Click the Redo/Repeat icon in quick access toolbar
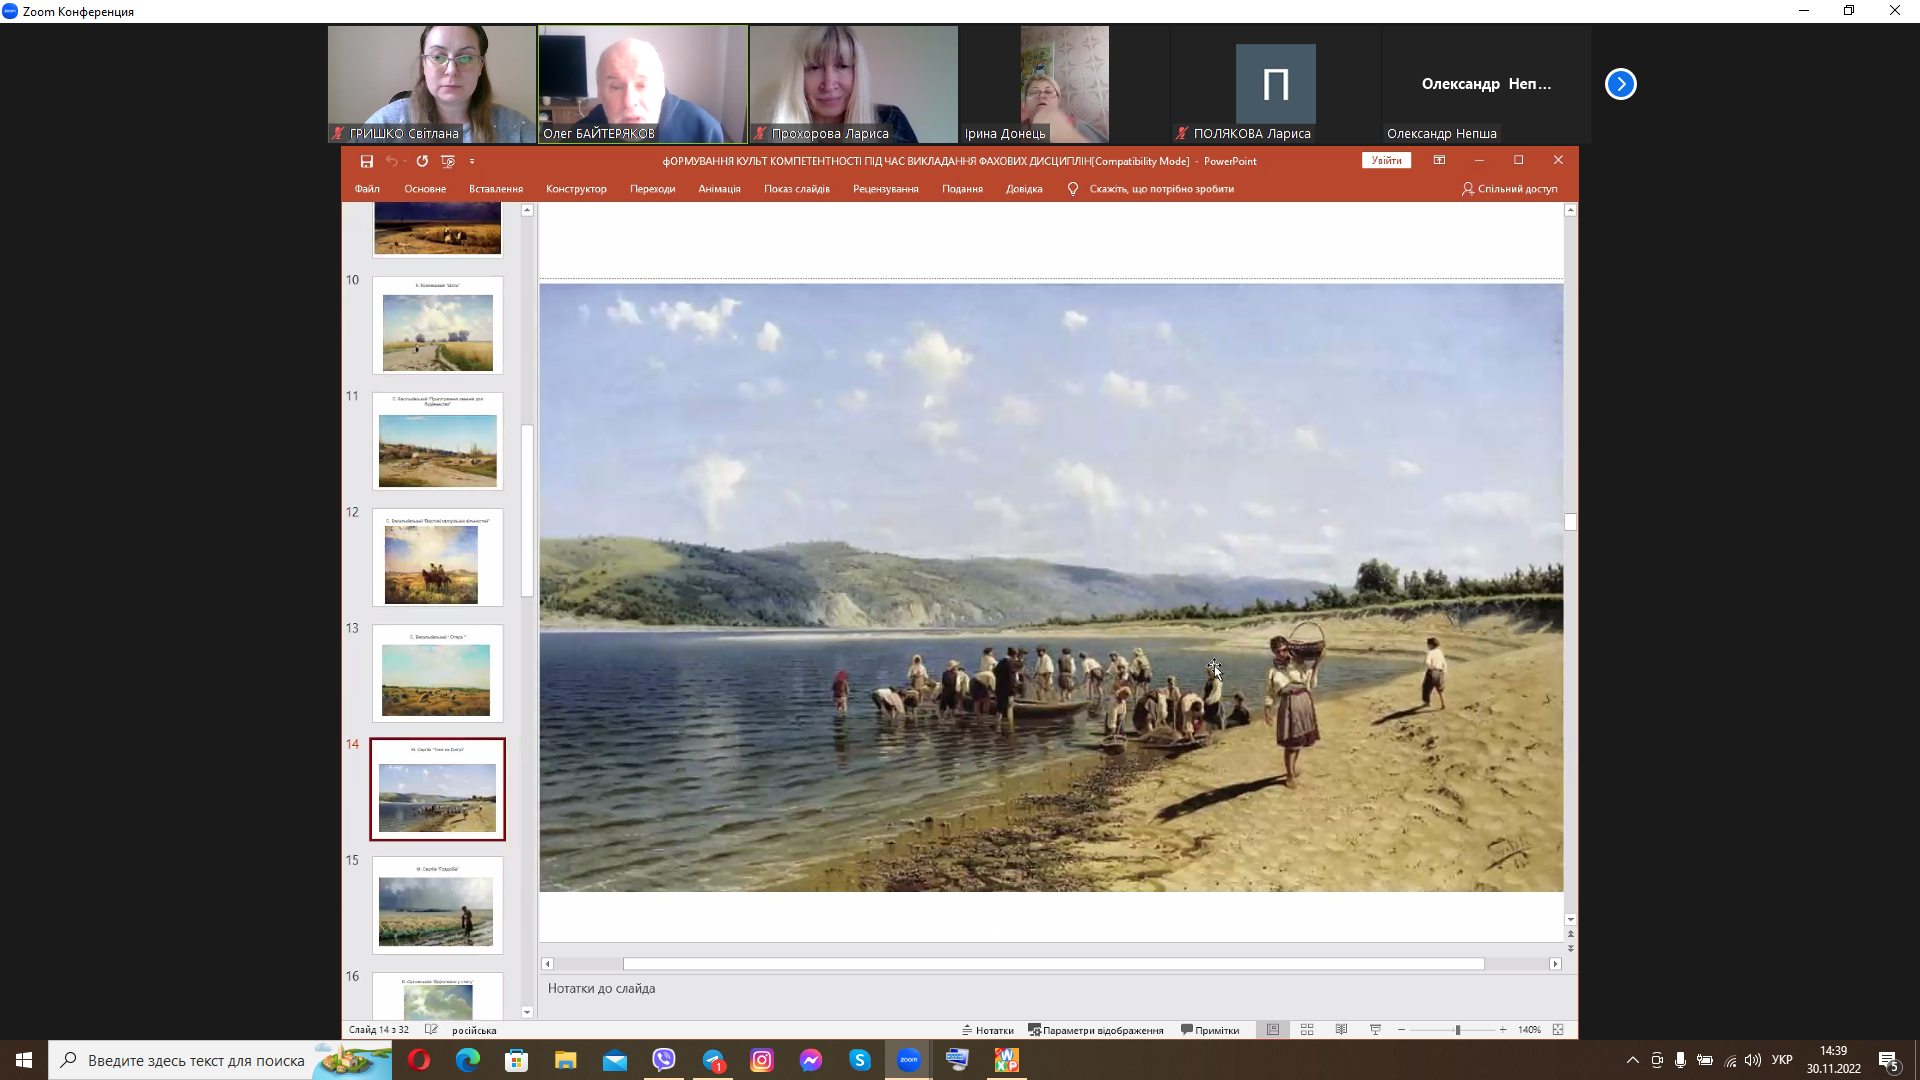This screenshot has width=1920, height=1080. point(422,161)
